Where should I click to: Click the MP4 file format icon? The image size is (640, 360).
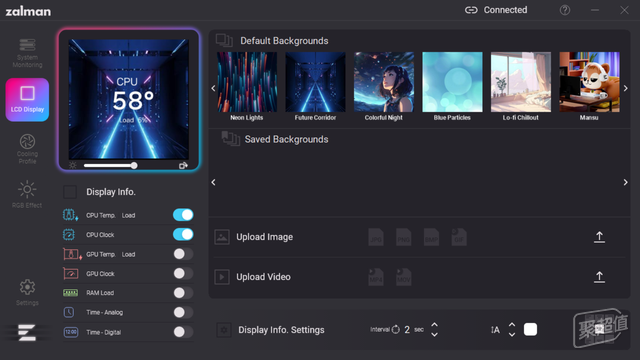[x=376, y=277]
